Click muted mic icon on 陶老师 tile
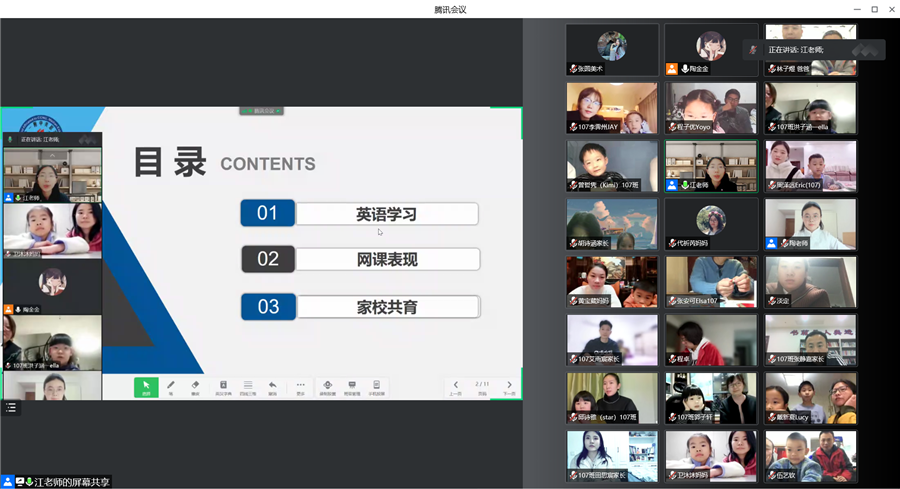 (x=784, y=243)
